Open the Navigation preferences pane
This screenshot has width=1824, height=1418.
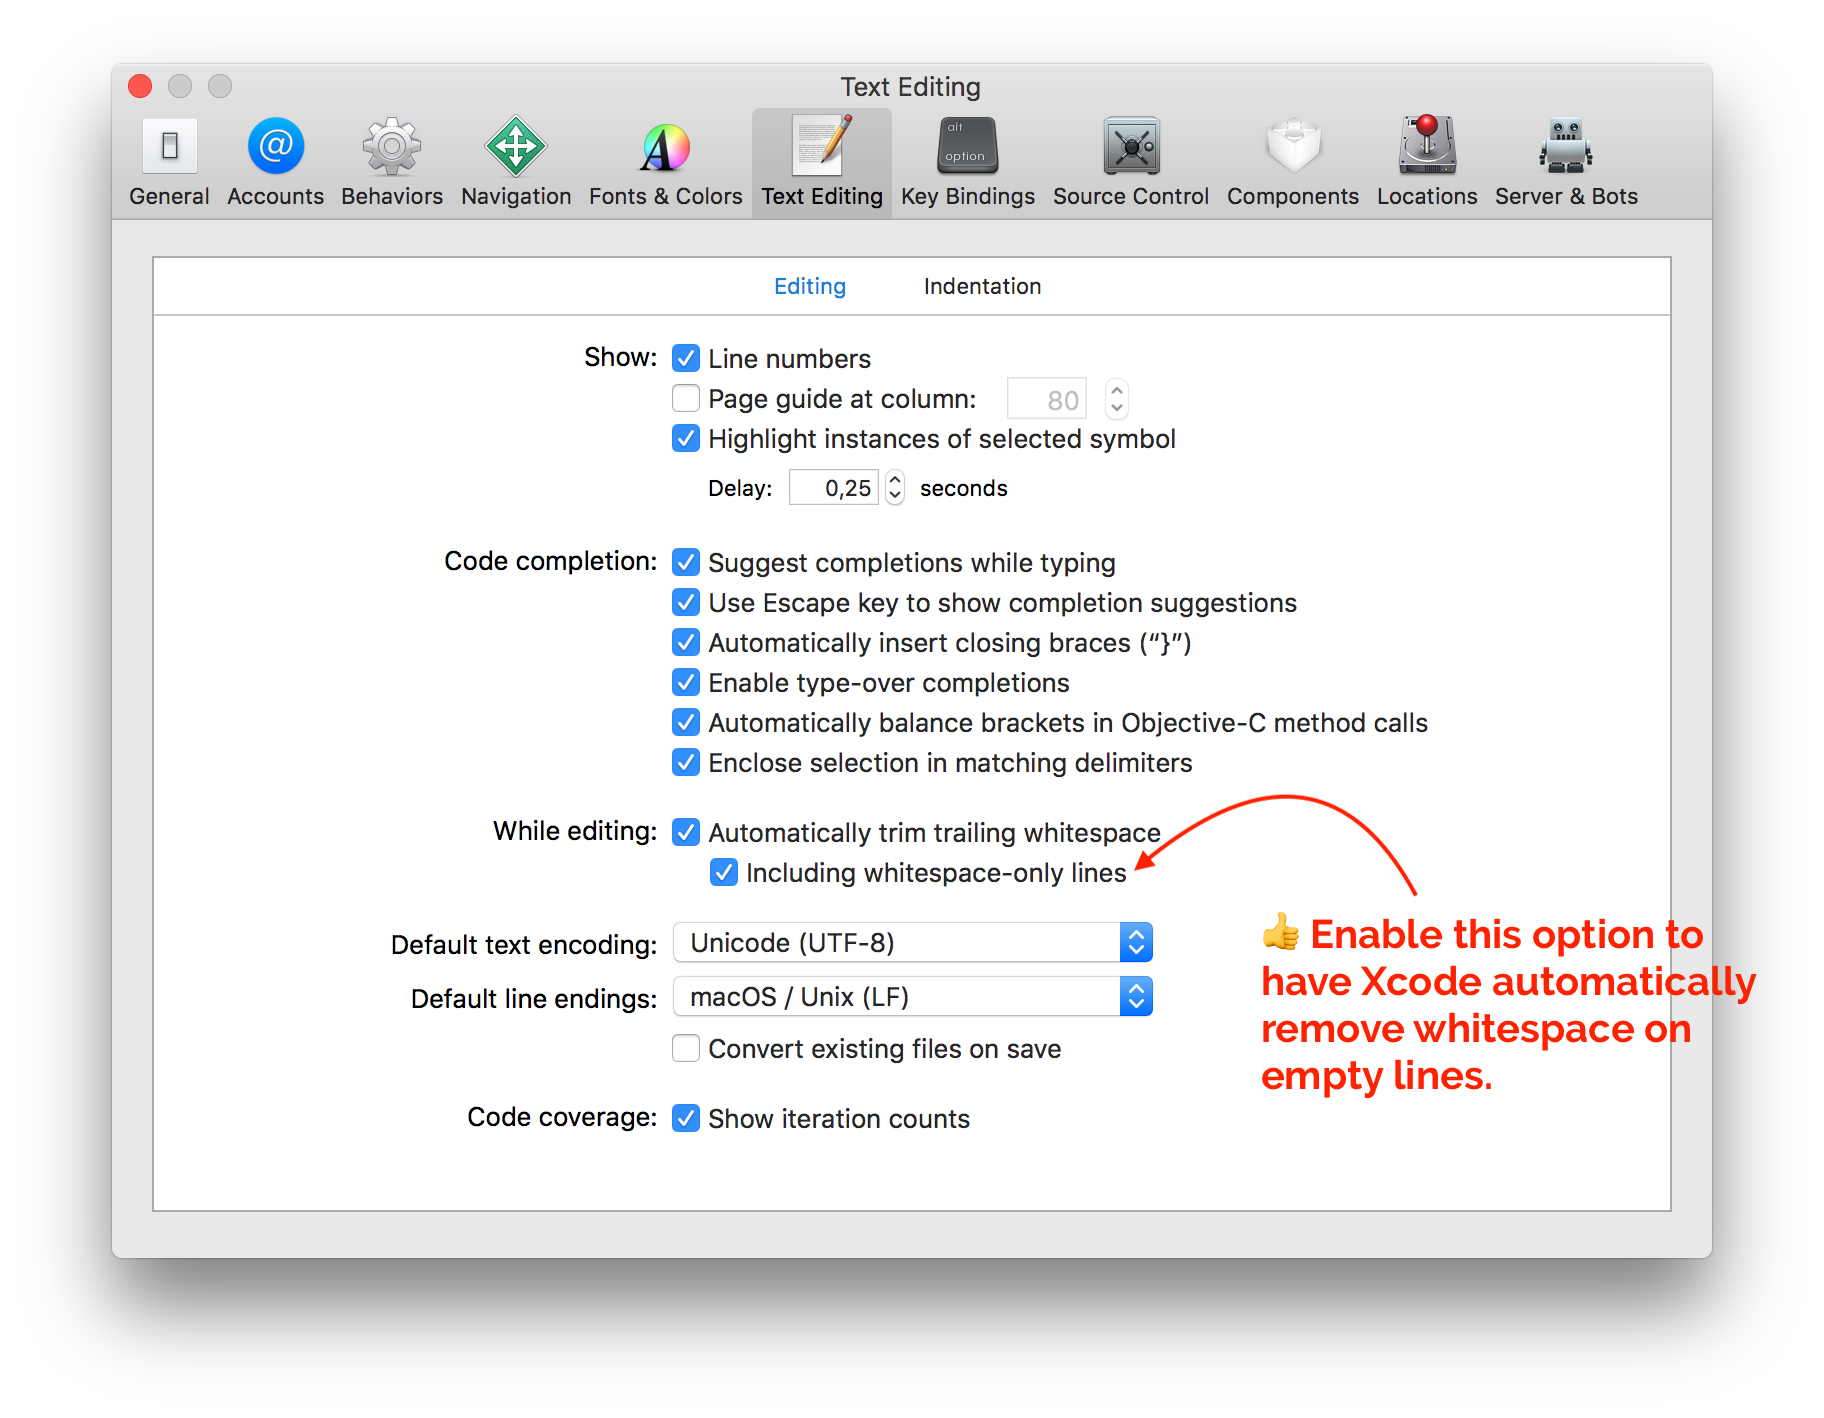pos(516,163)
